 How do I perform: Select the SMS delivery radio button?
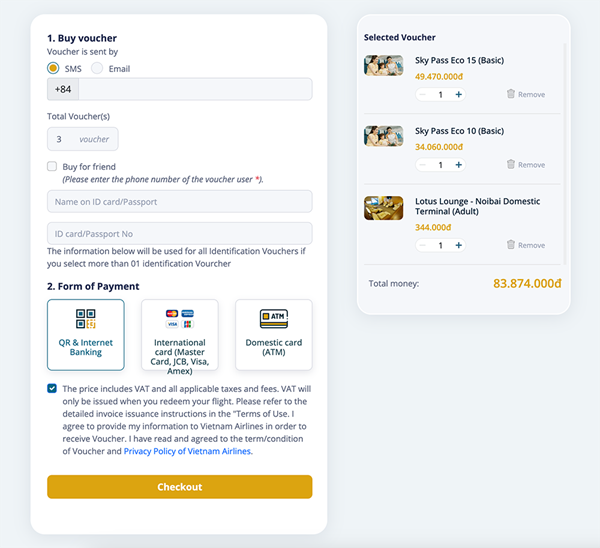coord(53,68)
